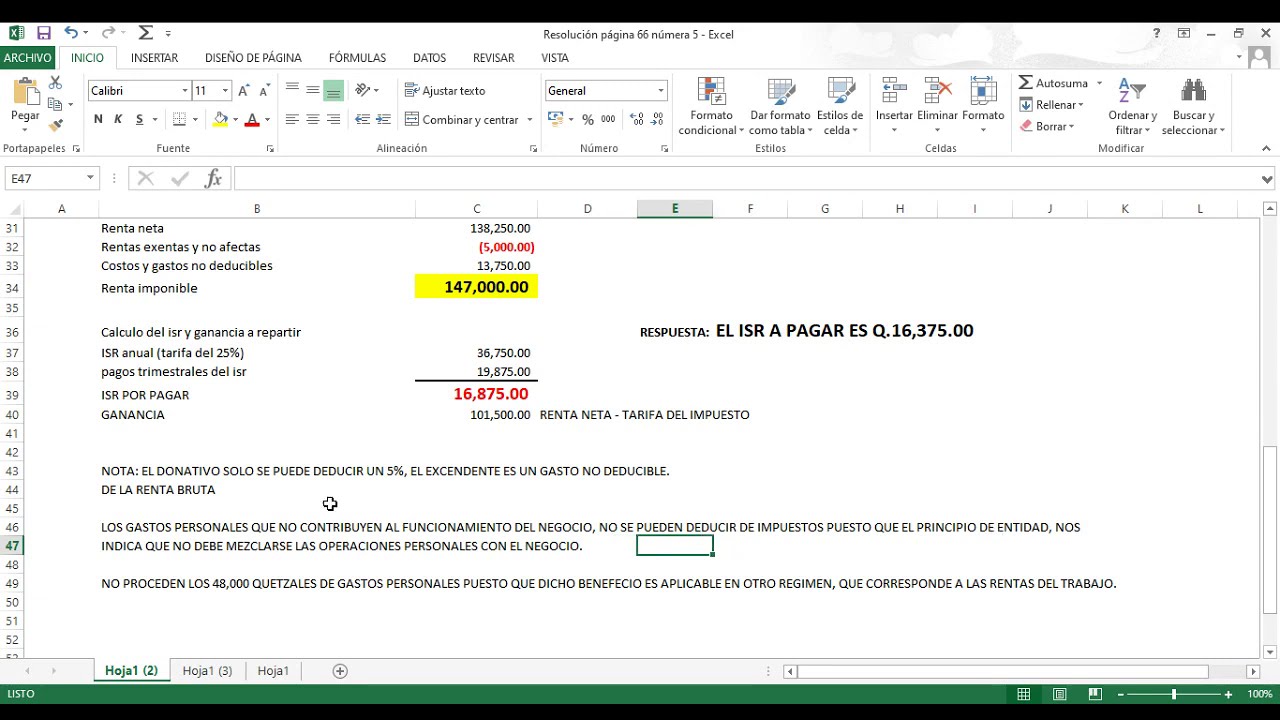The height and width of the screenshot is (720, 1280).
Task: Open the FÓRMULAS ribbon tab
Action: click(357, 58)
